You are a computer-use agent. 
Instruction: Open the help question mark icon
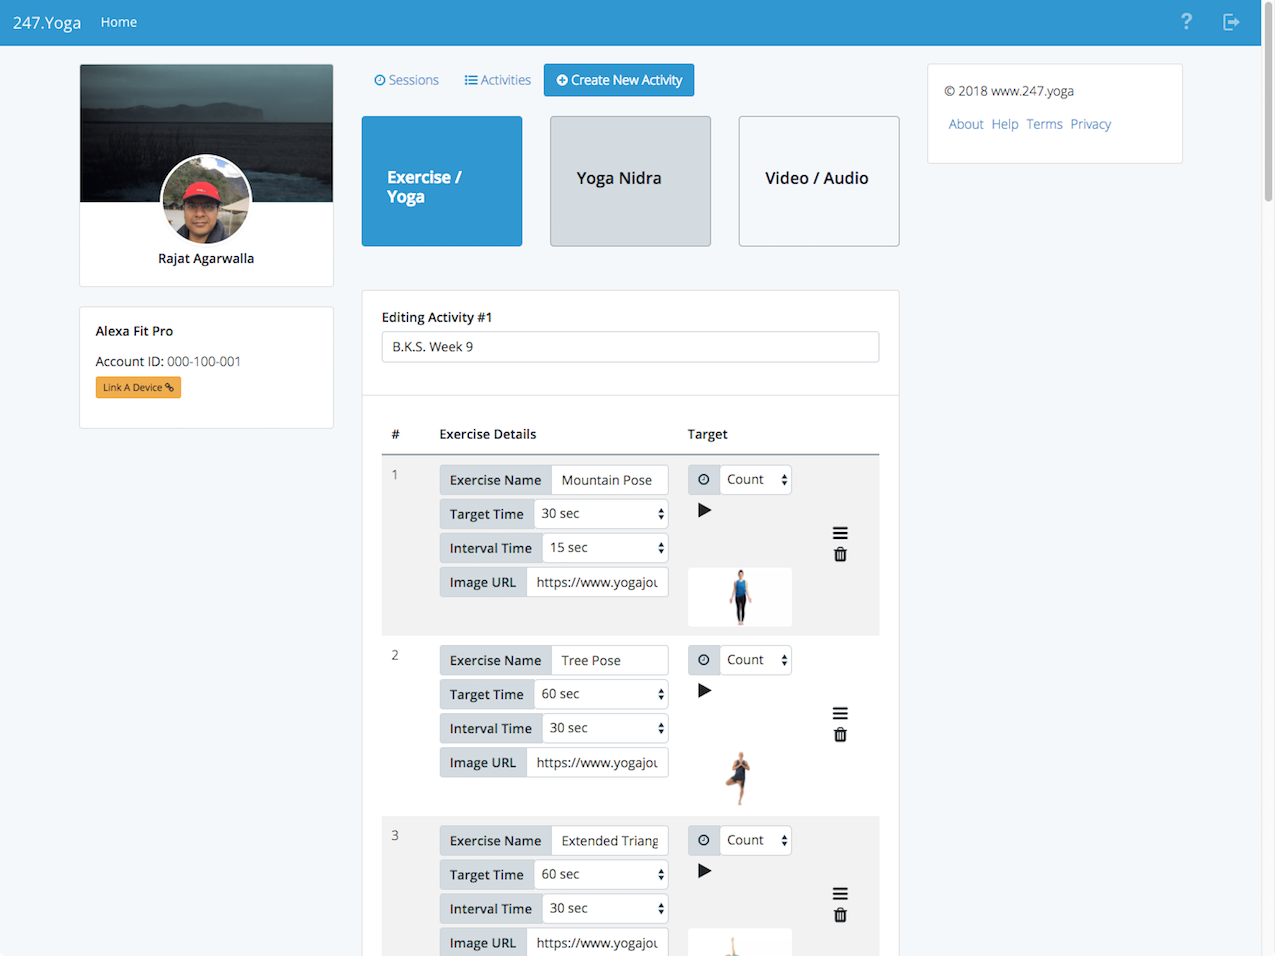1186,22
